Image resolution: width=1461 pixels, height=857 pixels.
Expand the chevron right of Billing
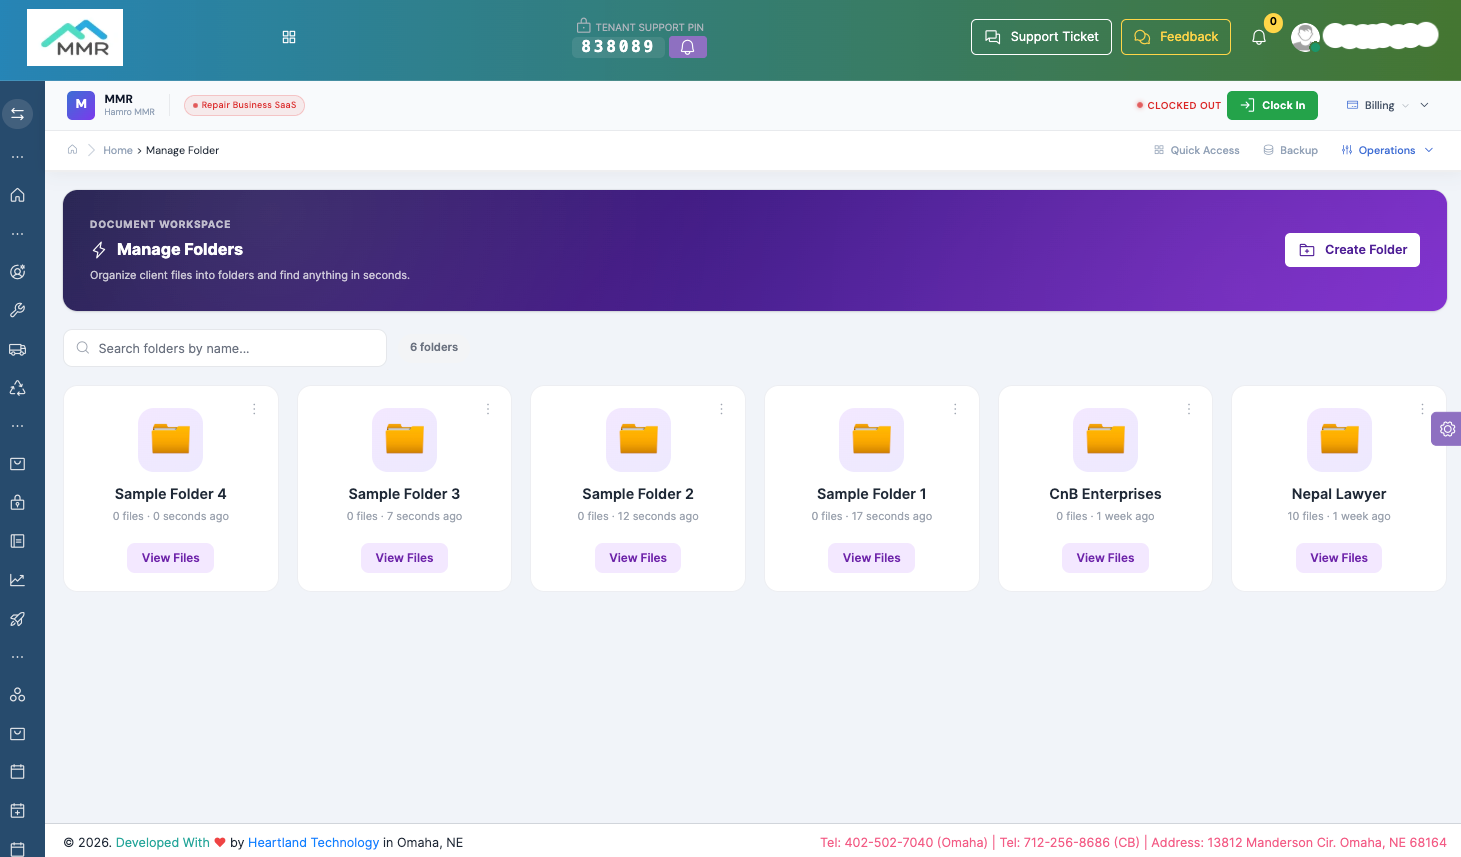[x=1424, y=105]
